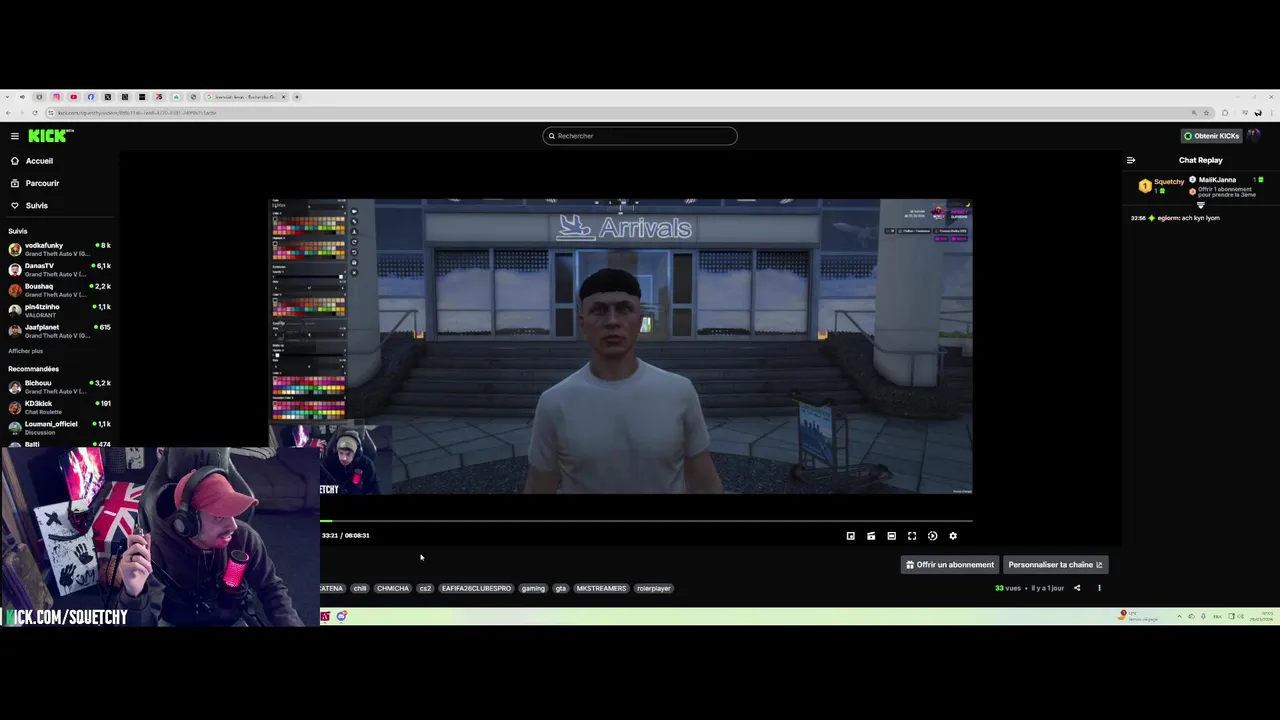
Task: Open taskbar clock and date
Action: [x=1261, y=616]
